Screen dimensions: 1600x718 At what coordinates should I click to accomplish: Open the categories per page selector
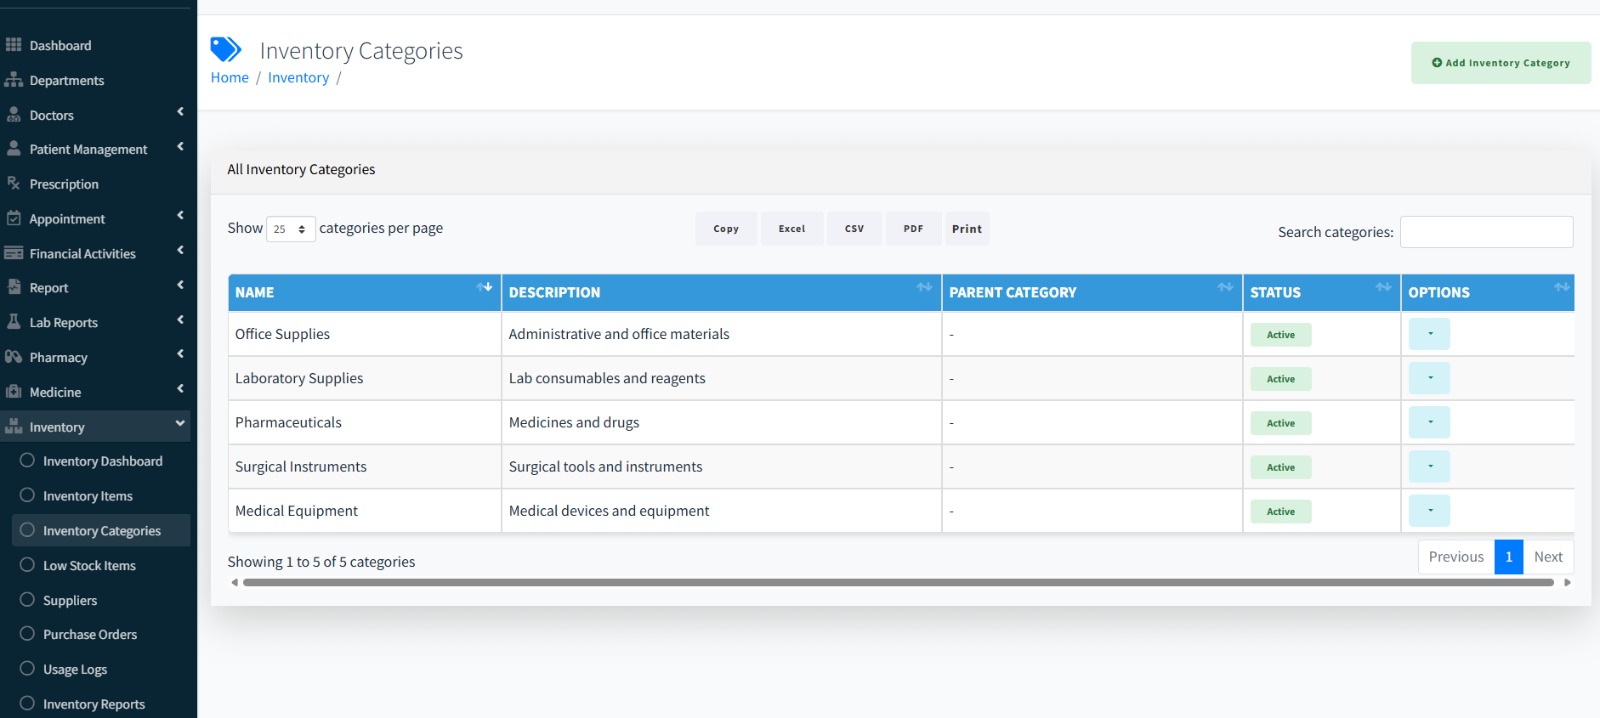291,229
